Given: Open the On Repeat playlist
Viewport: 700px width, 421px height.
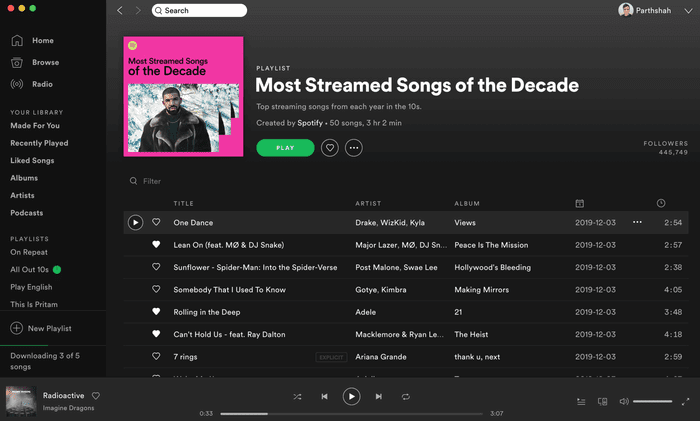Looking at the screenshot, I should [29, 252].
